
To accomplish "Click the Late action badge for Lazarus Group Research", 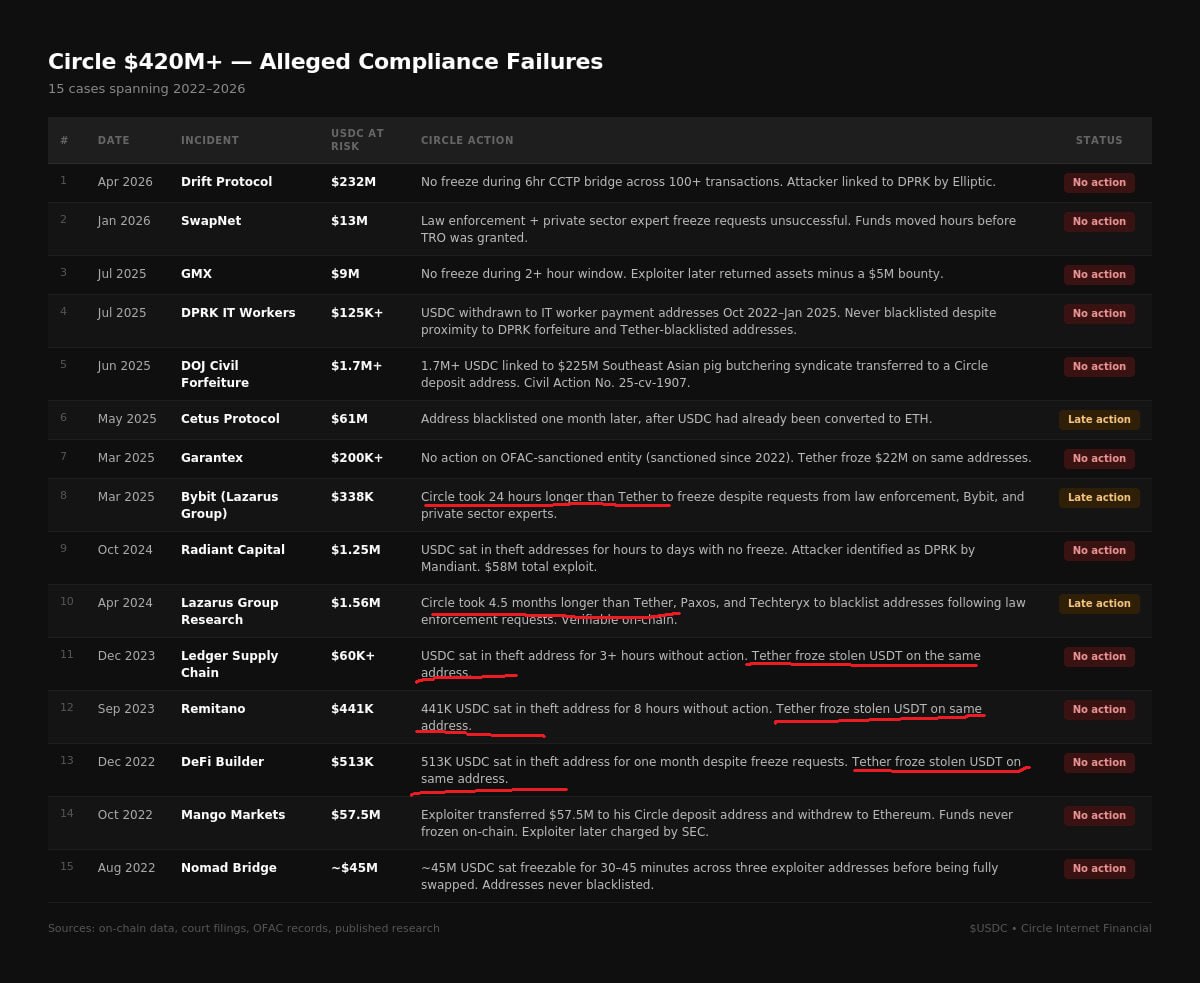I will pos(1099,604).
